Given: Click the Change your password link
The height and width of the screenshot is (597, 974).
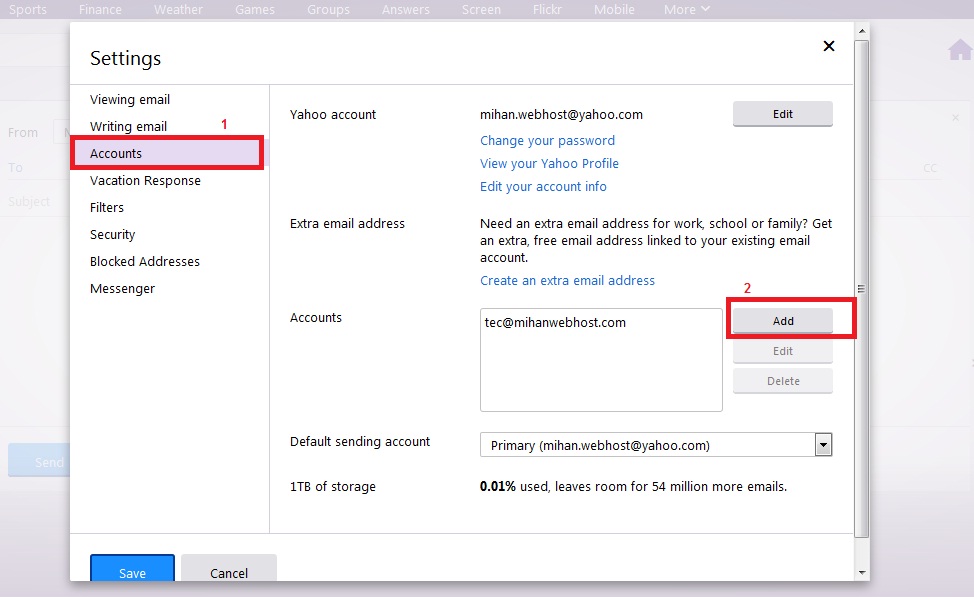Looking at the screenshot, I should click(x=548, y=140).
